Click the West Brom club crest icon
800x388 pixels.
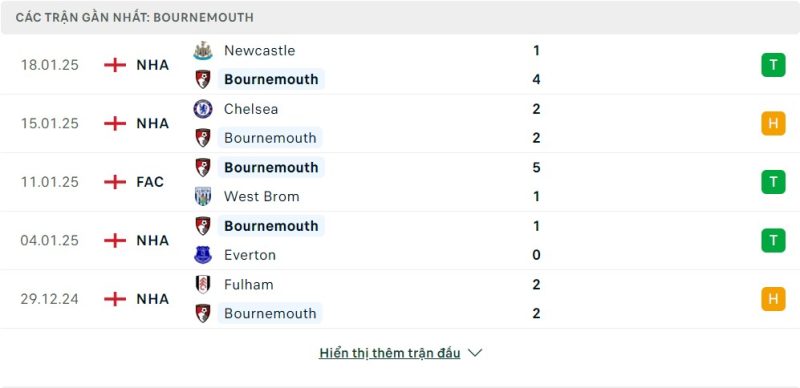[x=203, y=197]
